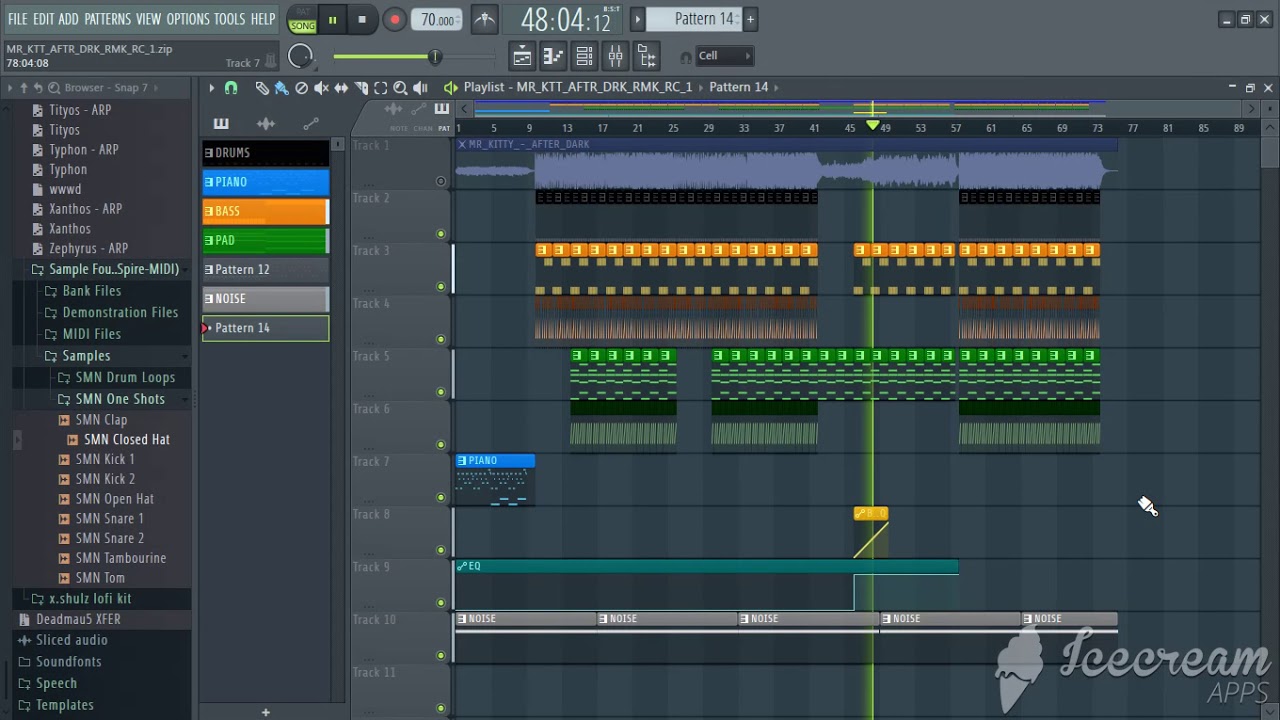Click the browser search magnifier icon

click(x=54, y=88)
